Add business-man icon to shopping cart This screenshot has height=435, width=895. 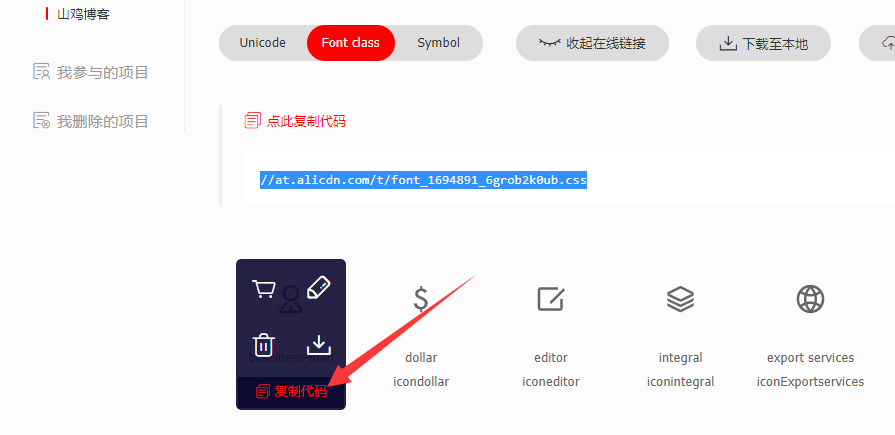pos(264,289)
